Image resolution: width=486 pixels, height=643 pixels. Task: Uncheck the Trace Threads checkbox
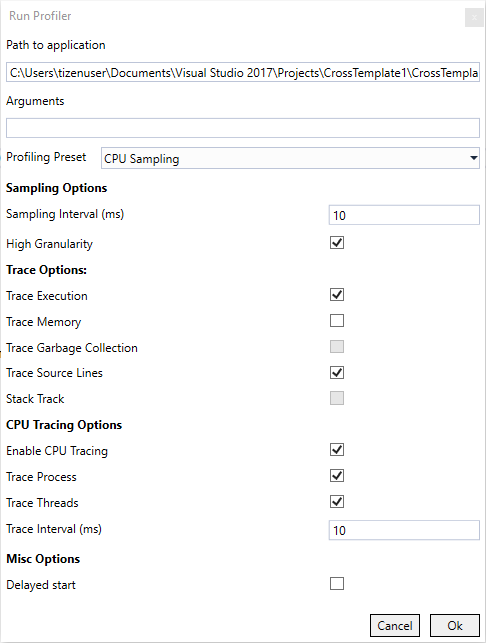click(x=337, y=502)
